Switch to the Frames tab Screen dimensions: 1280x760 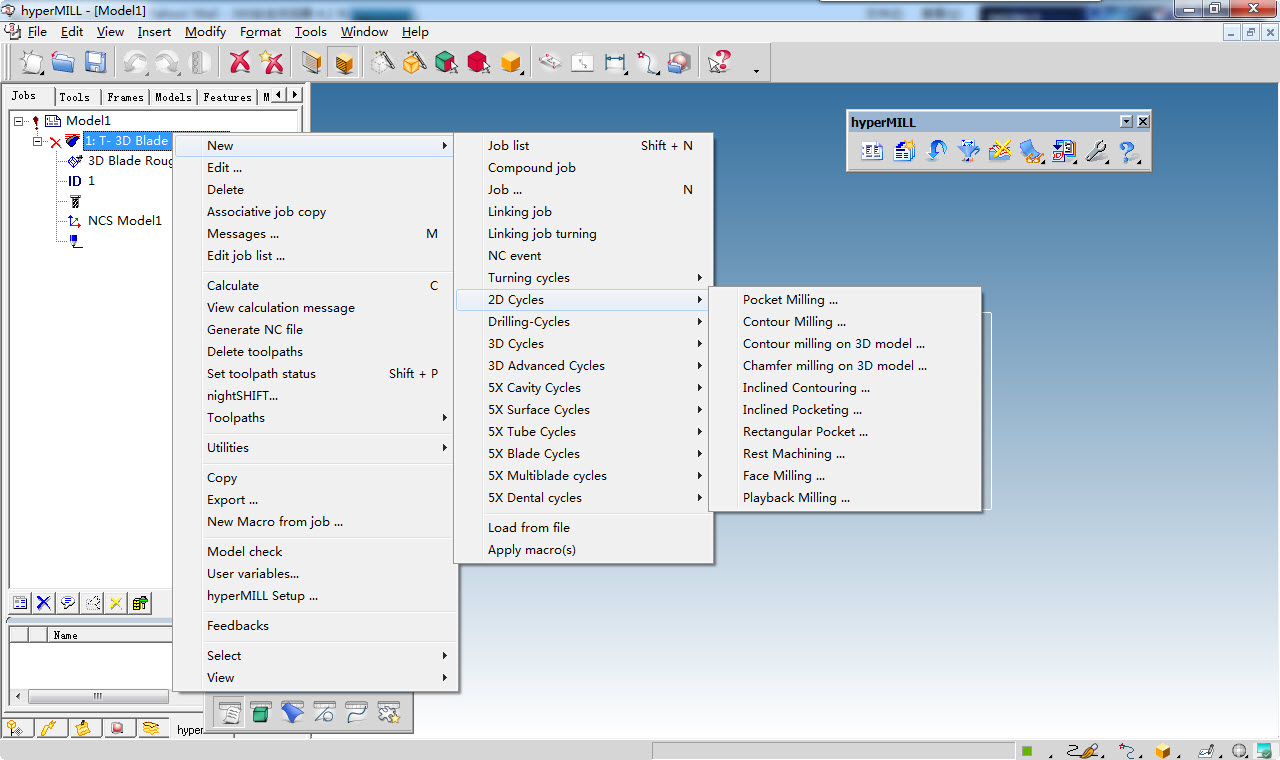[x=125, y=97]
